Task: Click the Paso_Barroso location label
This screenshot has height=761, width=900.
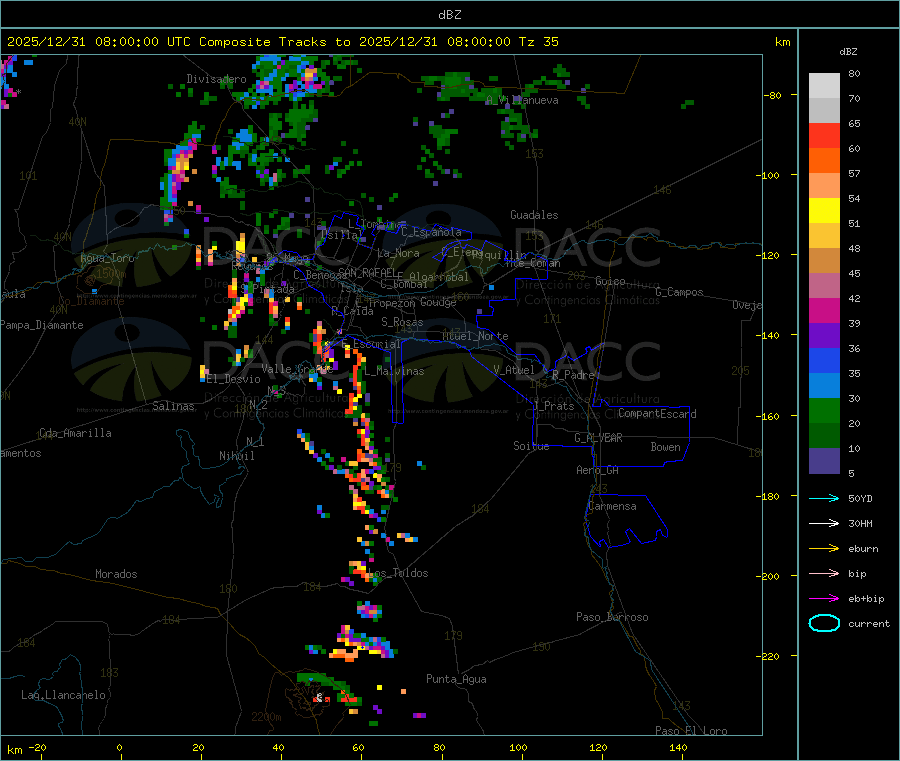Action: (612, 617)
